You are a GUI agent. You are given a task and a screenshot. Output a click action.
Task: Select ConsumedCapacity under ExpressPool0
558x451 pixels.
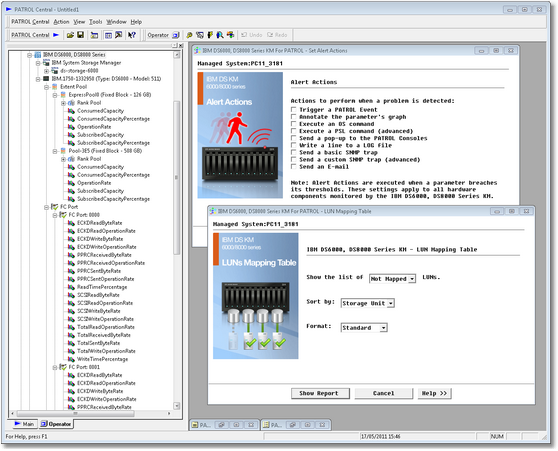[100, 111]
